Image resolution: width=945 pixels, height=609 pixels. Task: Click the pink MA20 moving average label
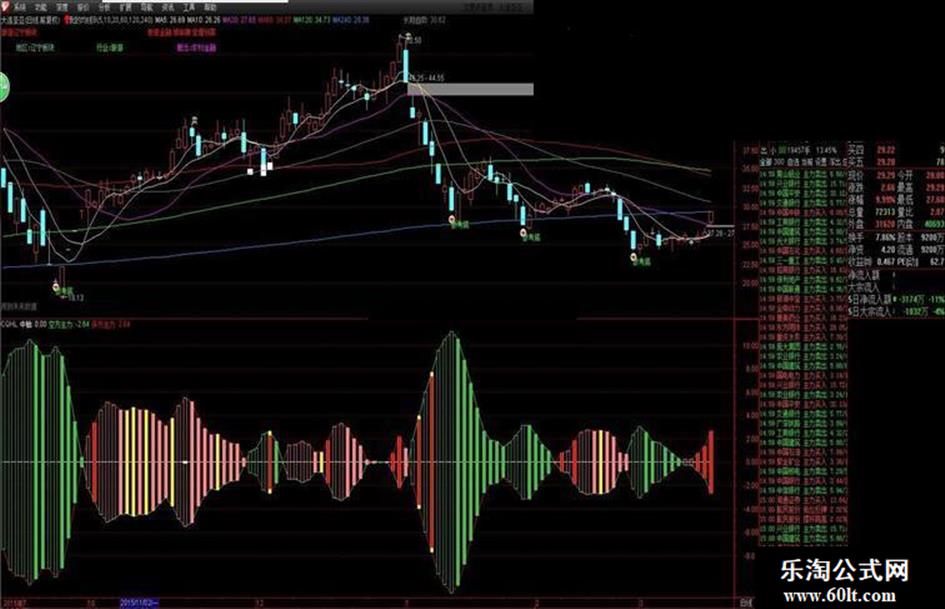pyautogui.click(x=239, y=20)
